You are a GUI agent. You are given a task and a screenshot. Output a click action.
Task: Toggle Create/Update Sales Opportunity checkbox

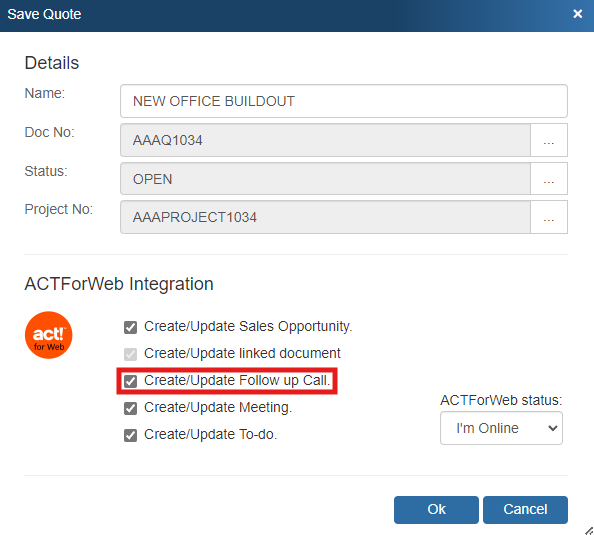pyautogui.click(x=130, y=327)
